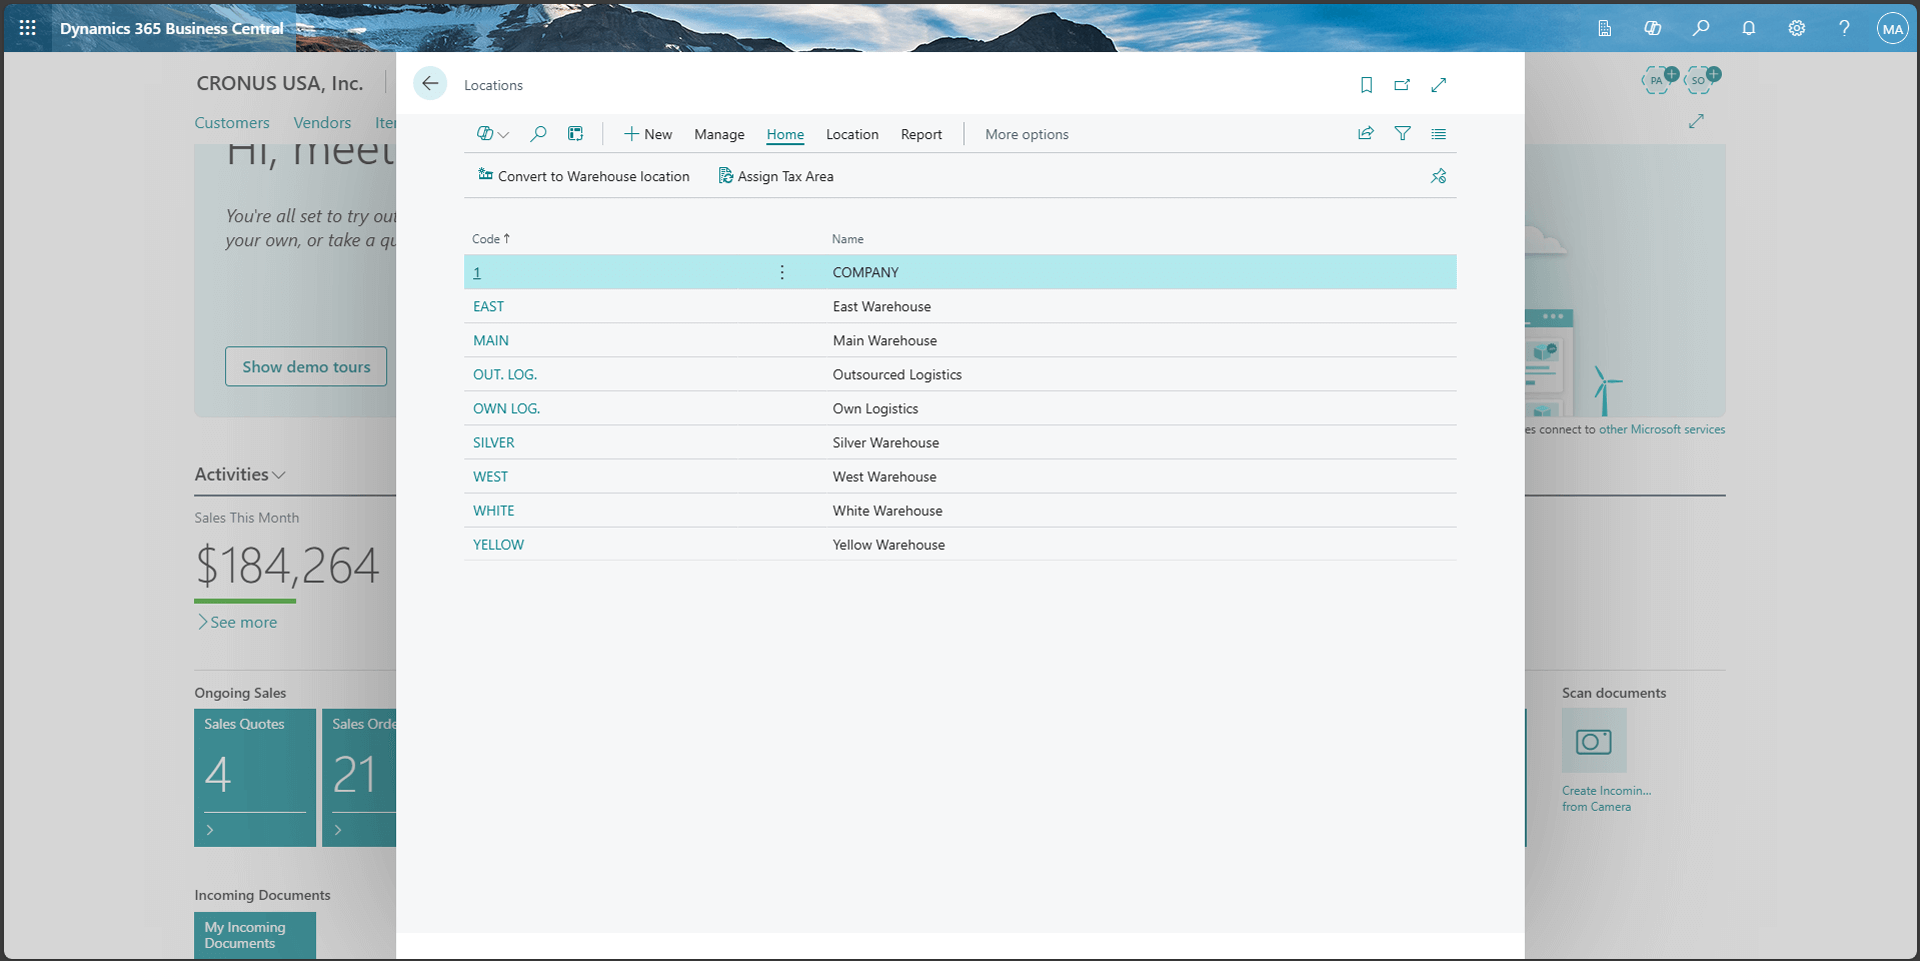Open the Sales Orders tile showing 21
The height and width of the screenshot is (961, 1920).
[x=360, y=778]
